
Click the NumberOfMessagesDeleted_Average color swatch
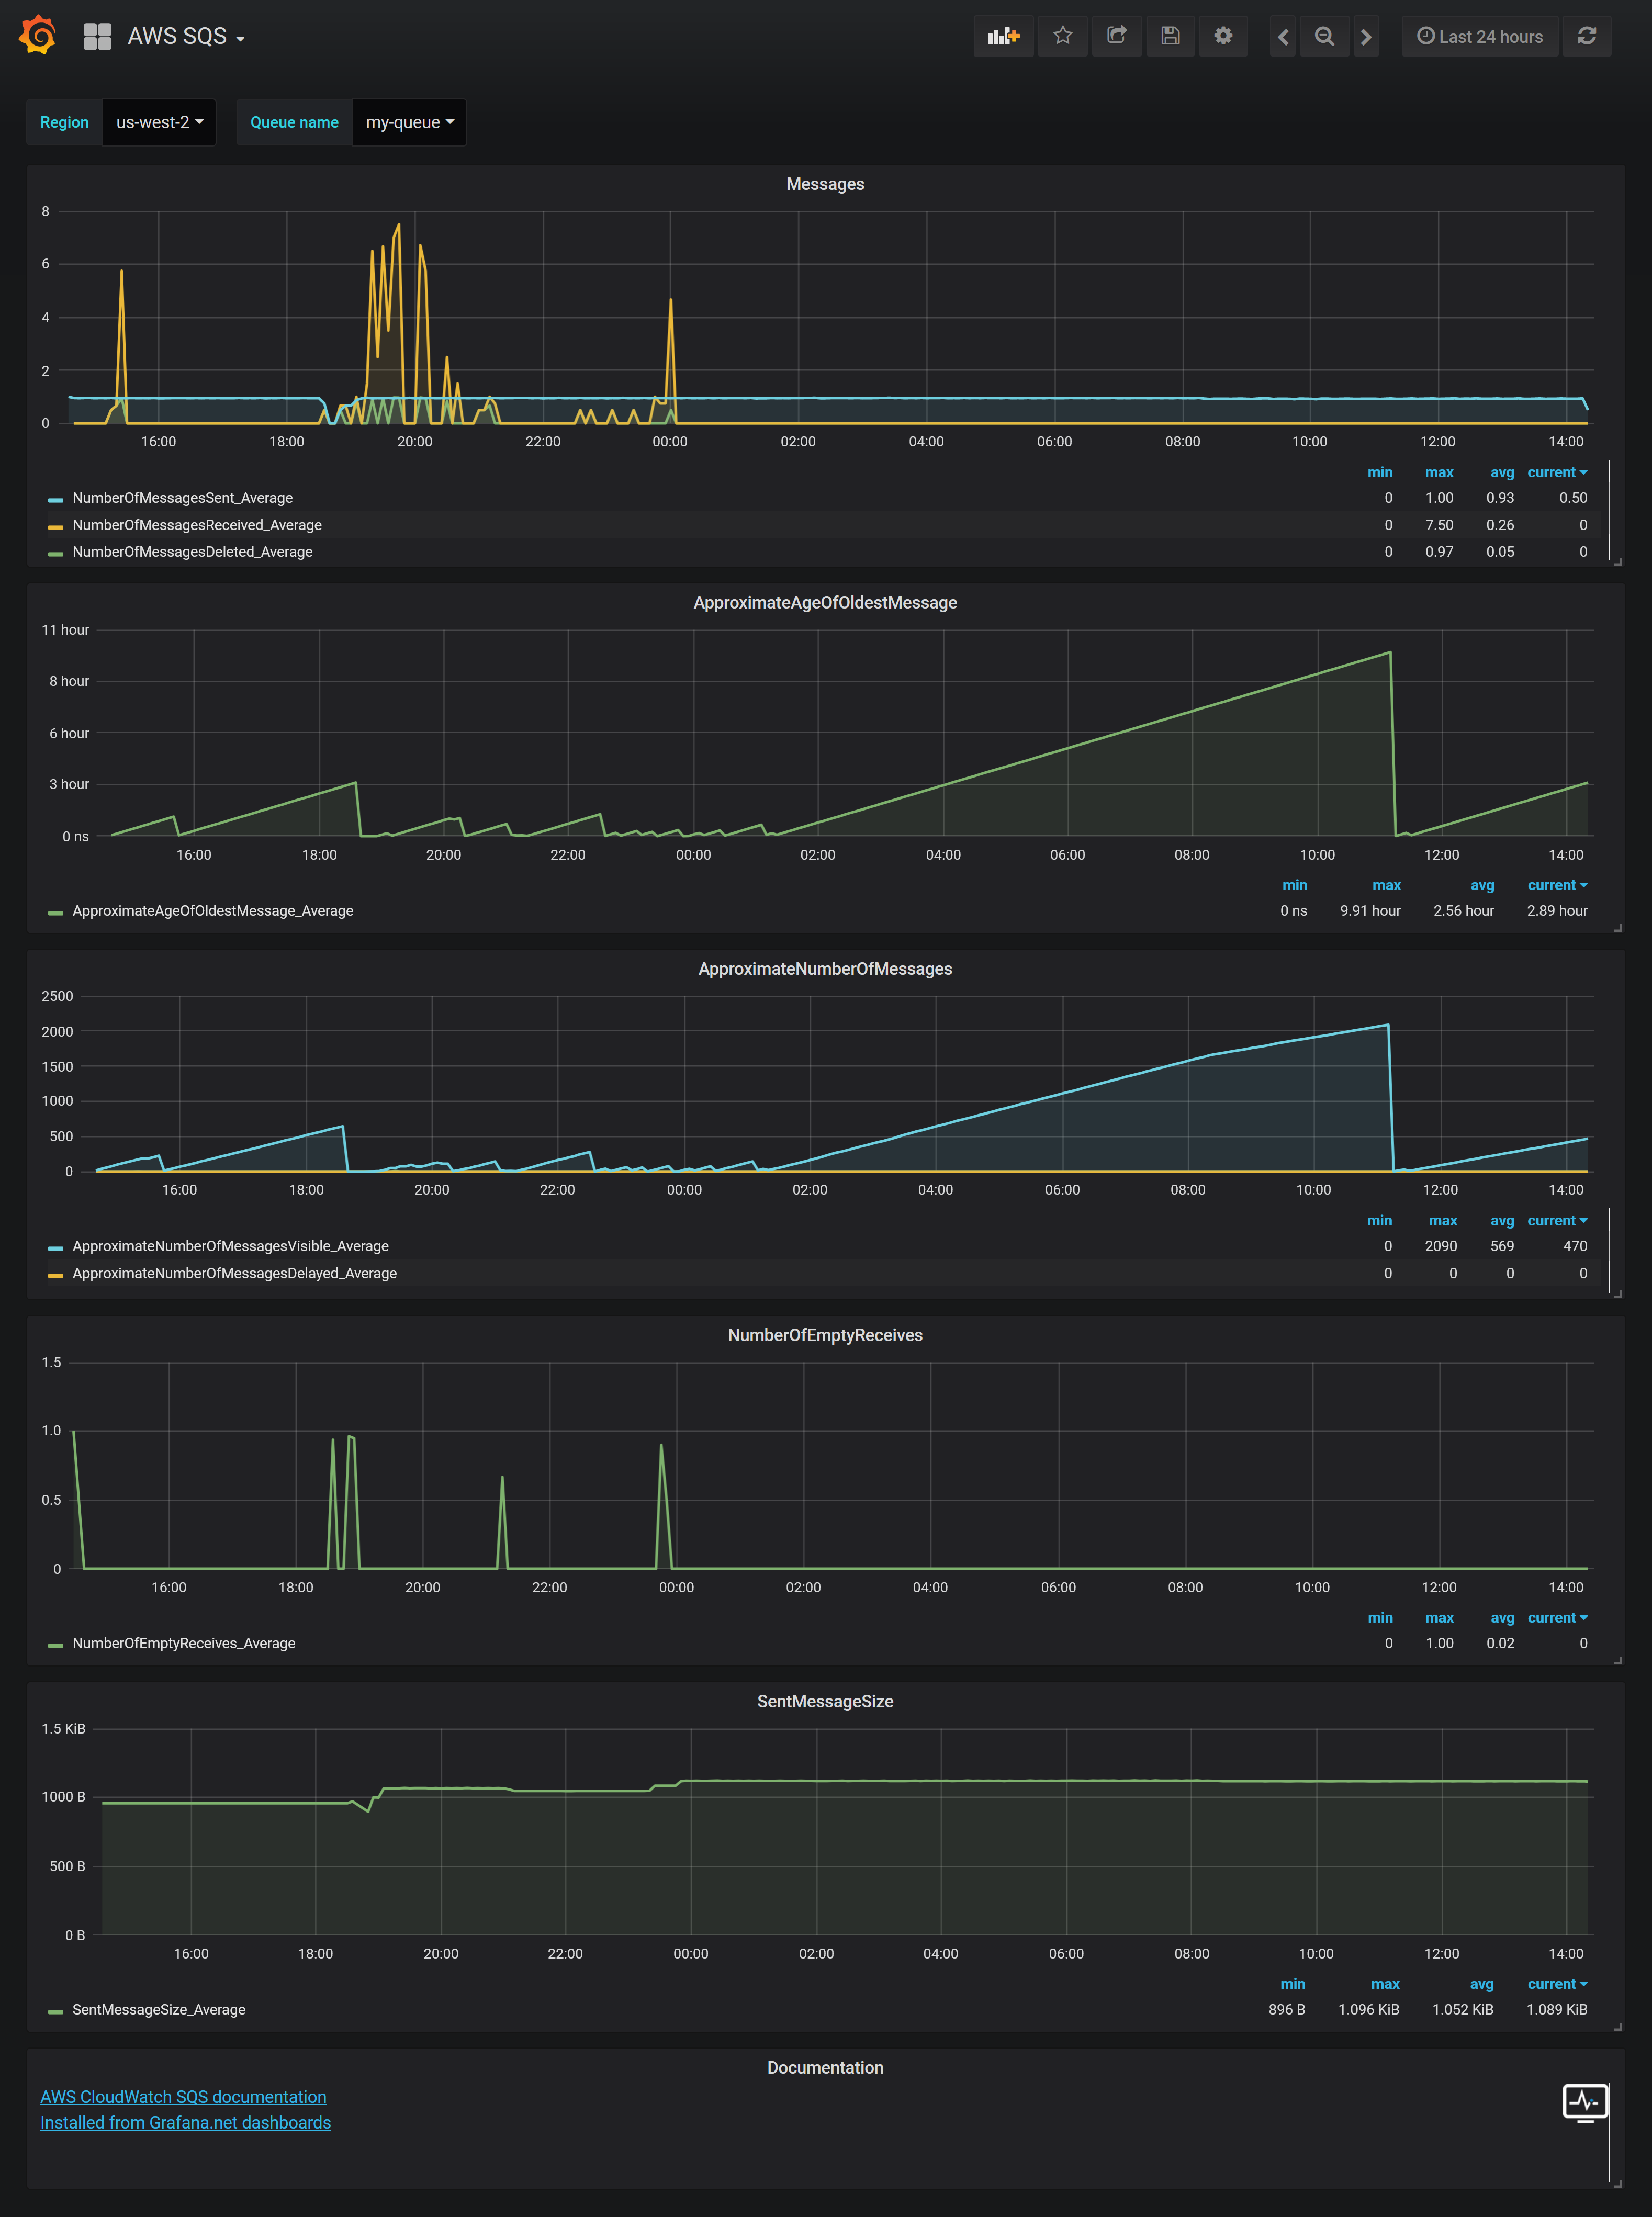[56, 553]
